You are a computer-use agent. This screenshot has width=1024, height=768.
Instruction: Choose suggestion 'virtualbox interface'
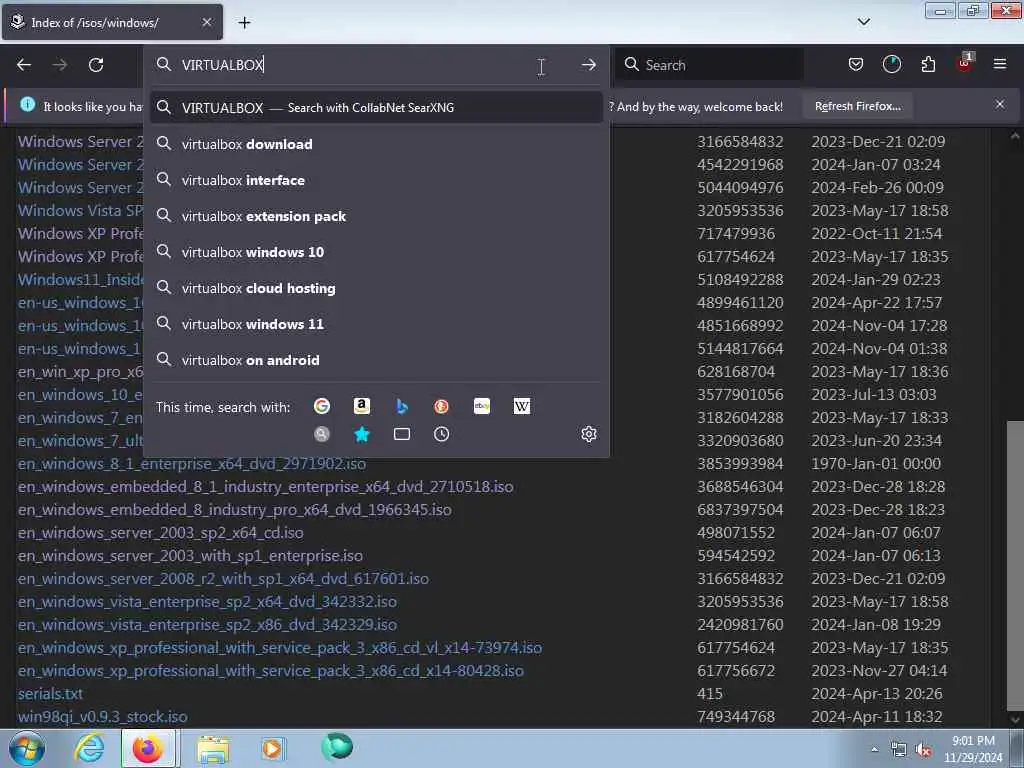coord(376,180)
